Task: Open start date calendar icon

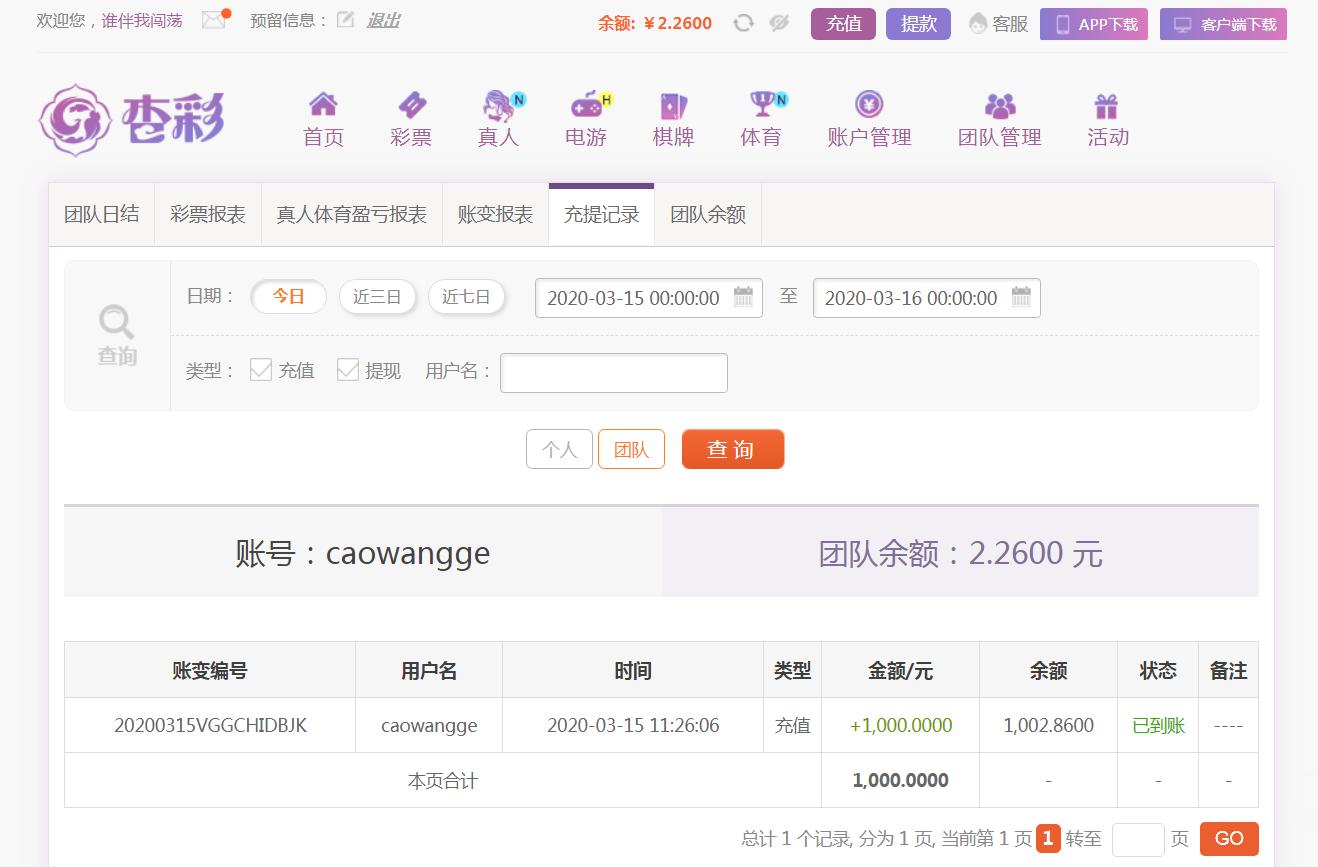Action: click(x=743, y=297)
